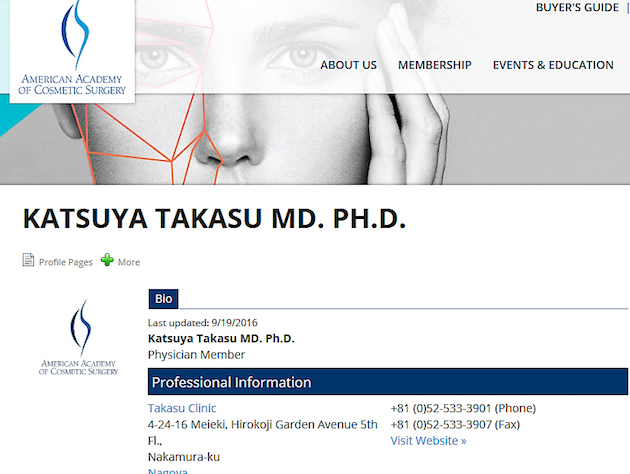Follow the Visit Website link
Image resolution: width=630 pixels, height=474 pixels.
click(x=428, y=441)
